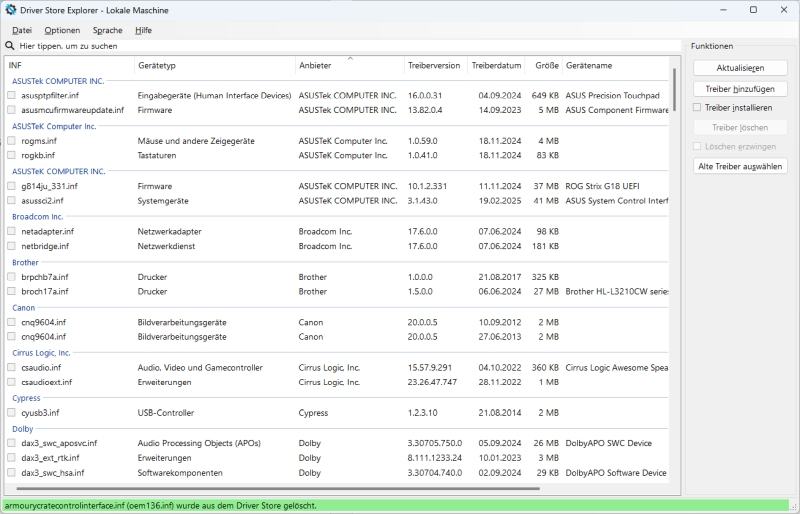Screen dimensions: 800x514
Task: Collapse the Cirrus Logic, Inc. group header
Action: 41,353
